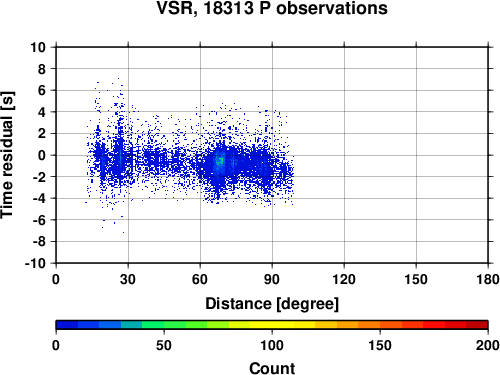This screenshot has height=375, width=500.
Task: Click the x-axis tick label 120
Action: [344, 279]
